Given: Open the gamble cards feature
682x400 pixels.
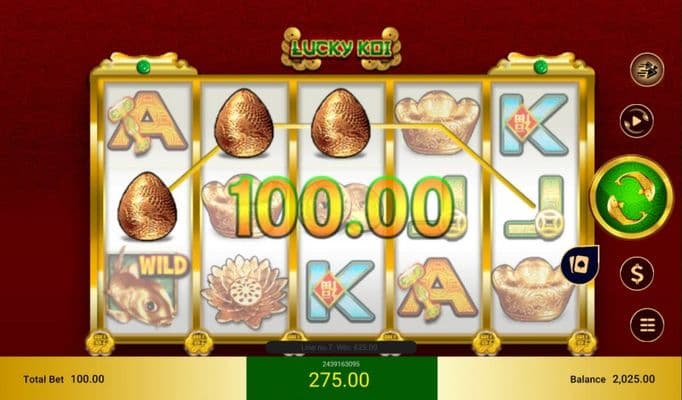Looking at the screenshot, I should tap(579, 265).
